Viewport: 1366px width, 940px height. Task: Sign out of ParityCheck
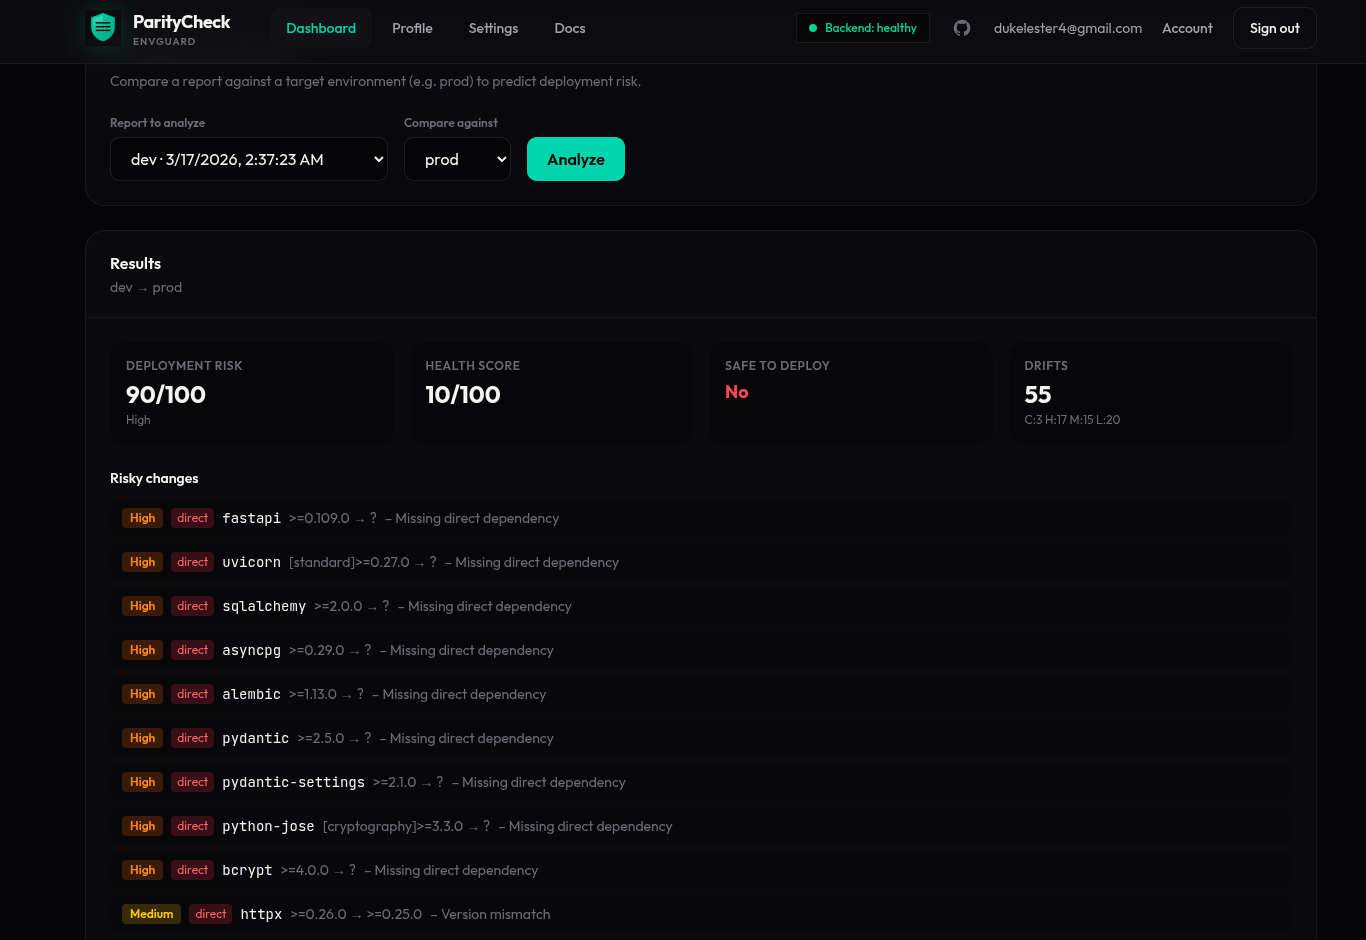click(1274, 28)
